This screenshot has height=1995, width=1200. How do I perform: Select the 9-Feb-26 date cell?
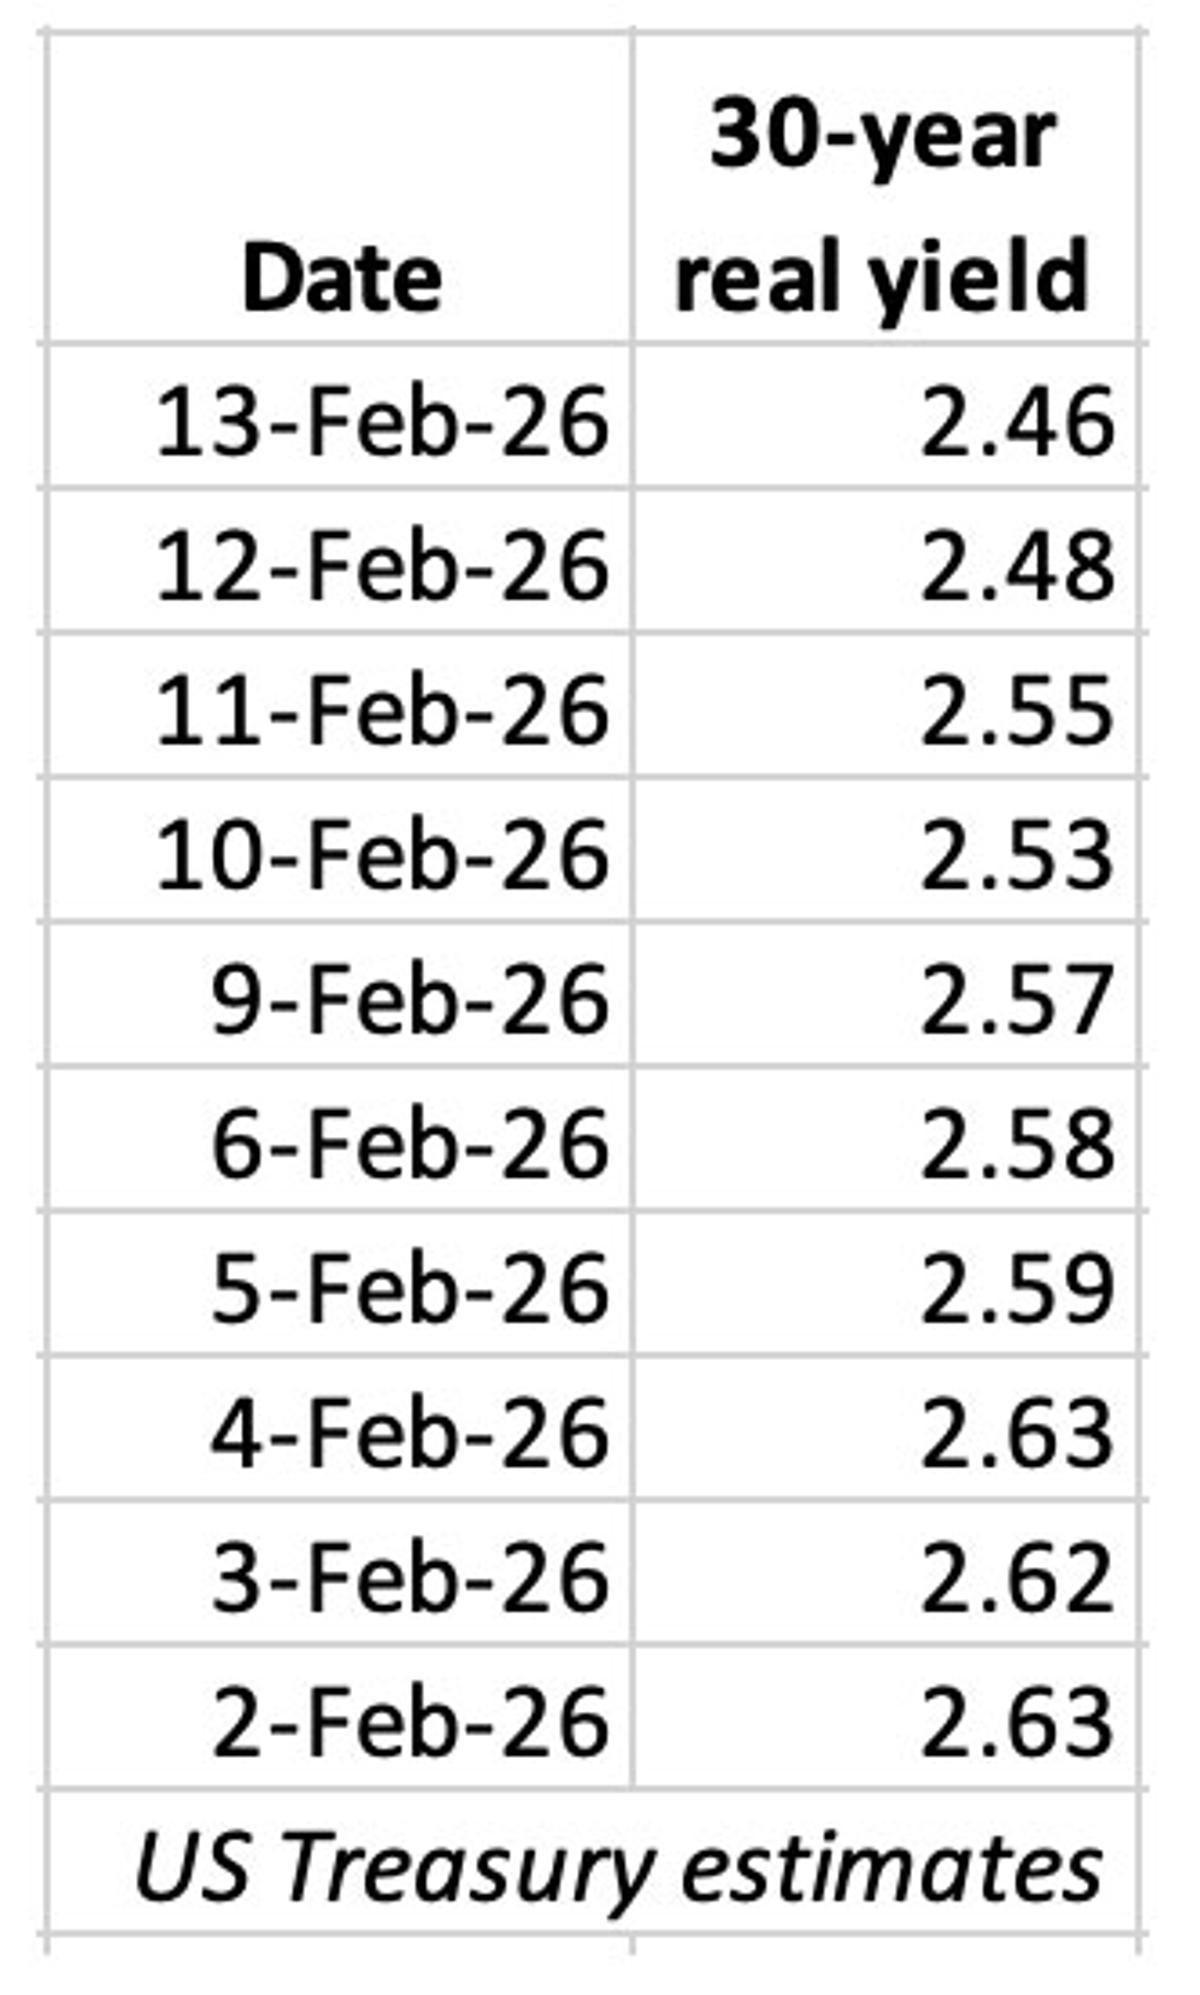click(408, 999)
